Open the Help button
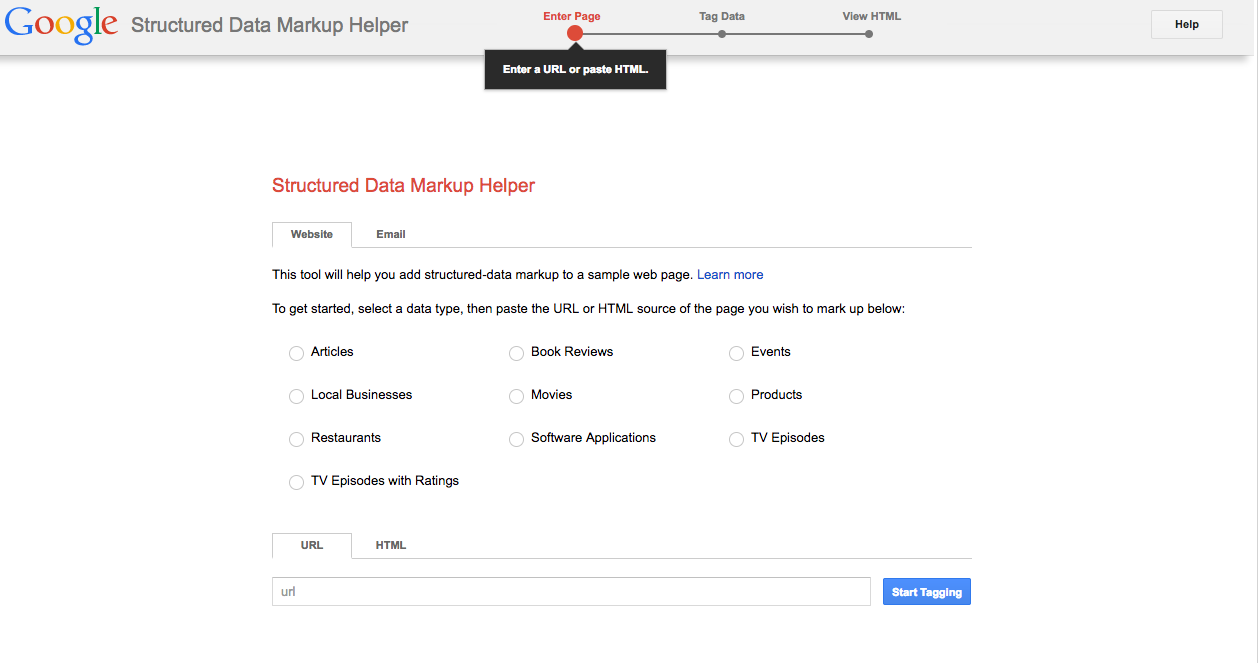The image size is (1258, 663). (1187, 24)
